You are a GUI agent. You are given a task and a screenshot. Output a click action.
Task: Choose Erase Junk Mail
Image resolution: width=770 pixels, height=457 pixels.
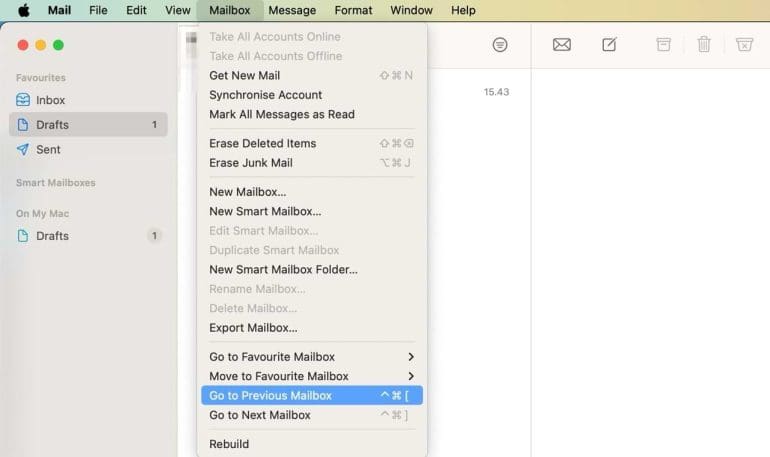click(312, 163)
